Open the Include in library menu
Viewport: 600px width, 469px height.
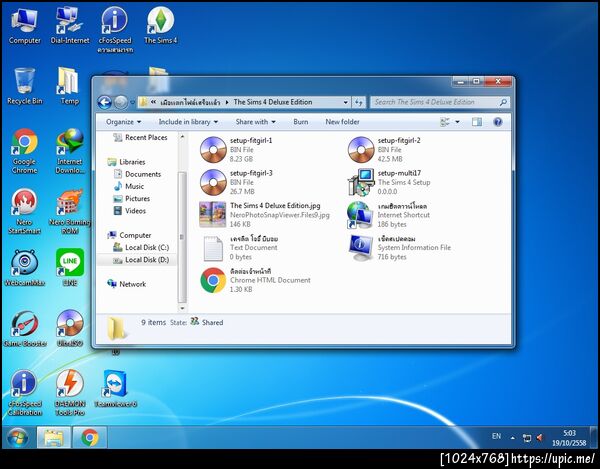click(188, 122)
